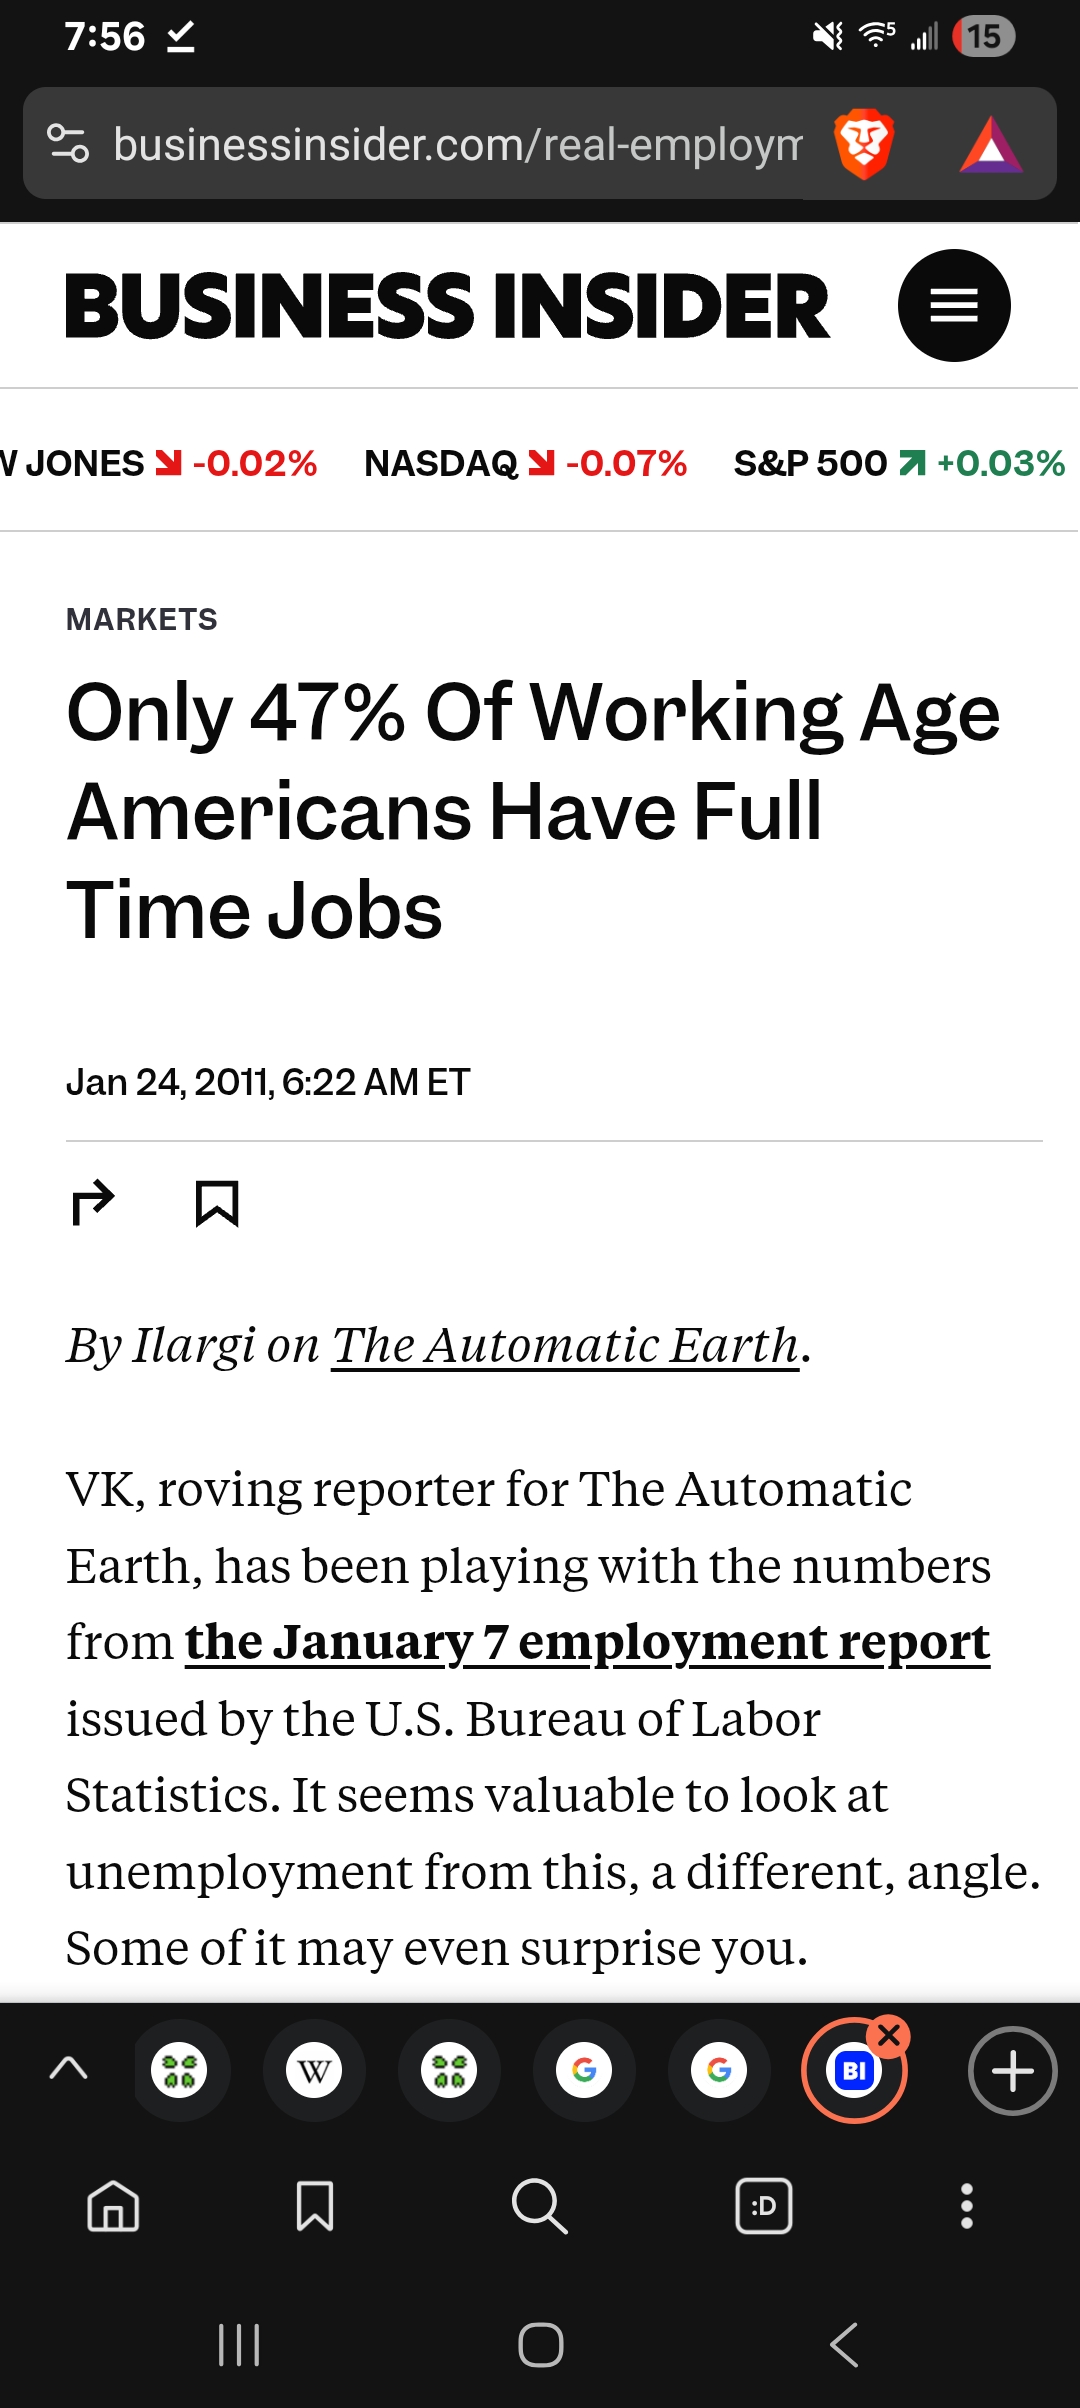Screen dimensions: 1080x2408
Task: Switch to the Wikipedia tab
Action: 314,2070
